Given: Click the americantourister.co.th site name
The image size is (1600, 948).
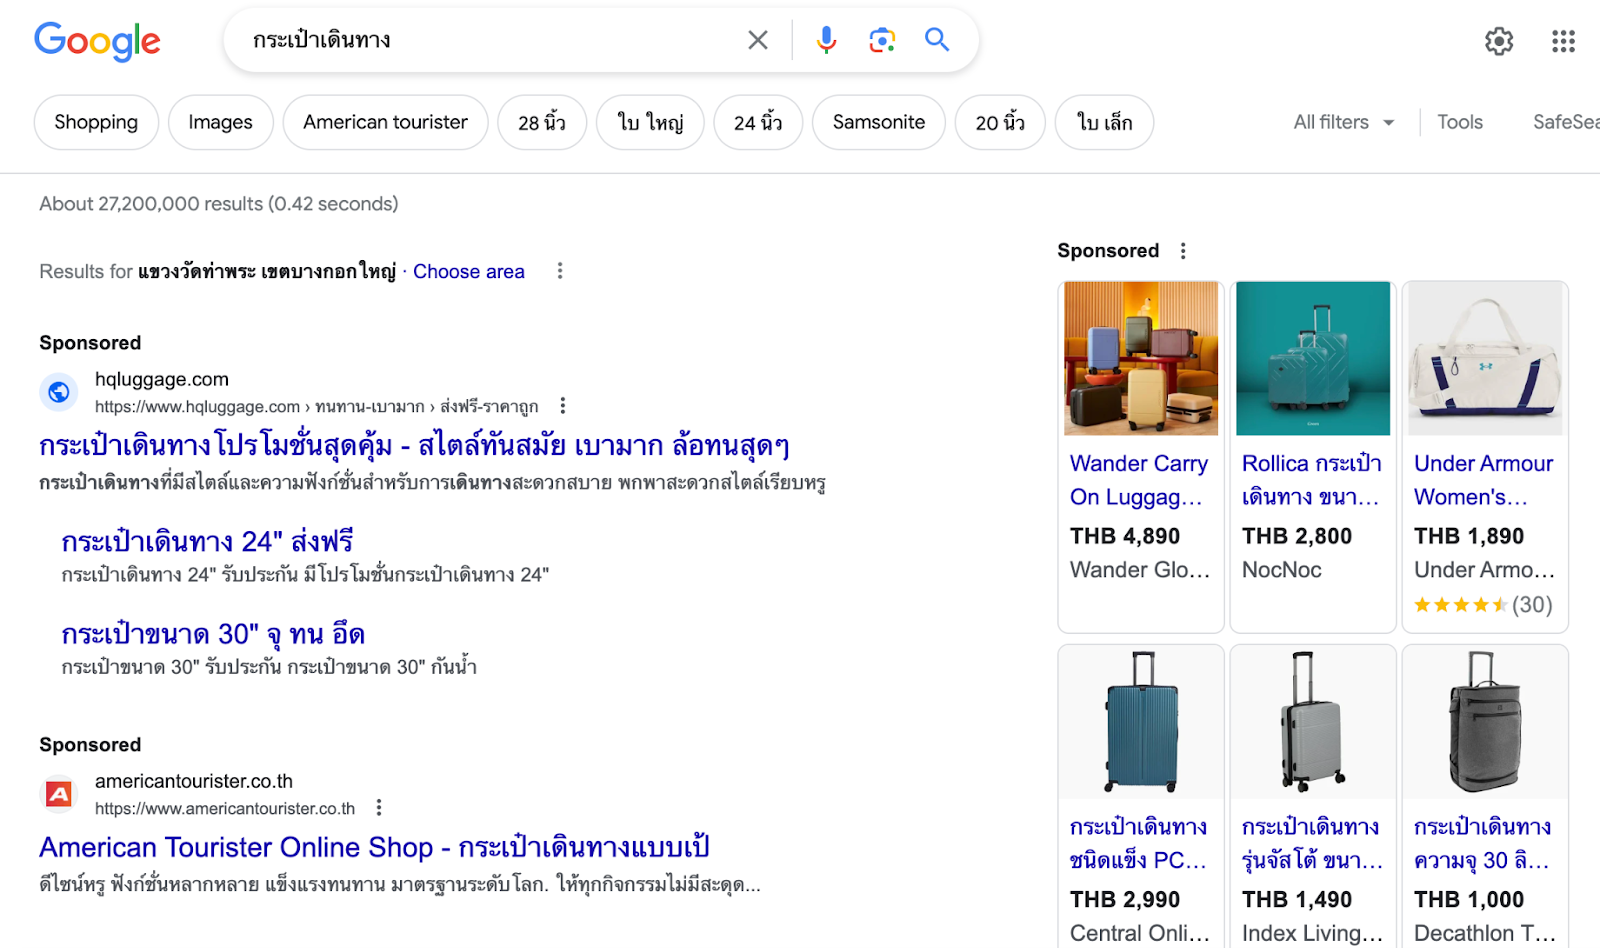Looking at the screenshot, I should coord(194,781).
